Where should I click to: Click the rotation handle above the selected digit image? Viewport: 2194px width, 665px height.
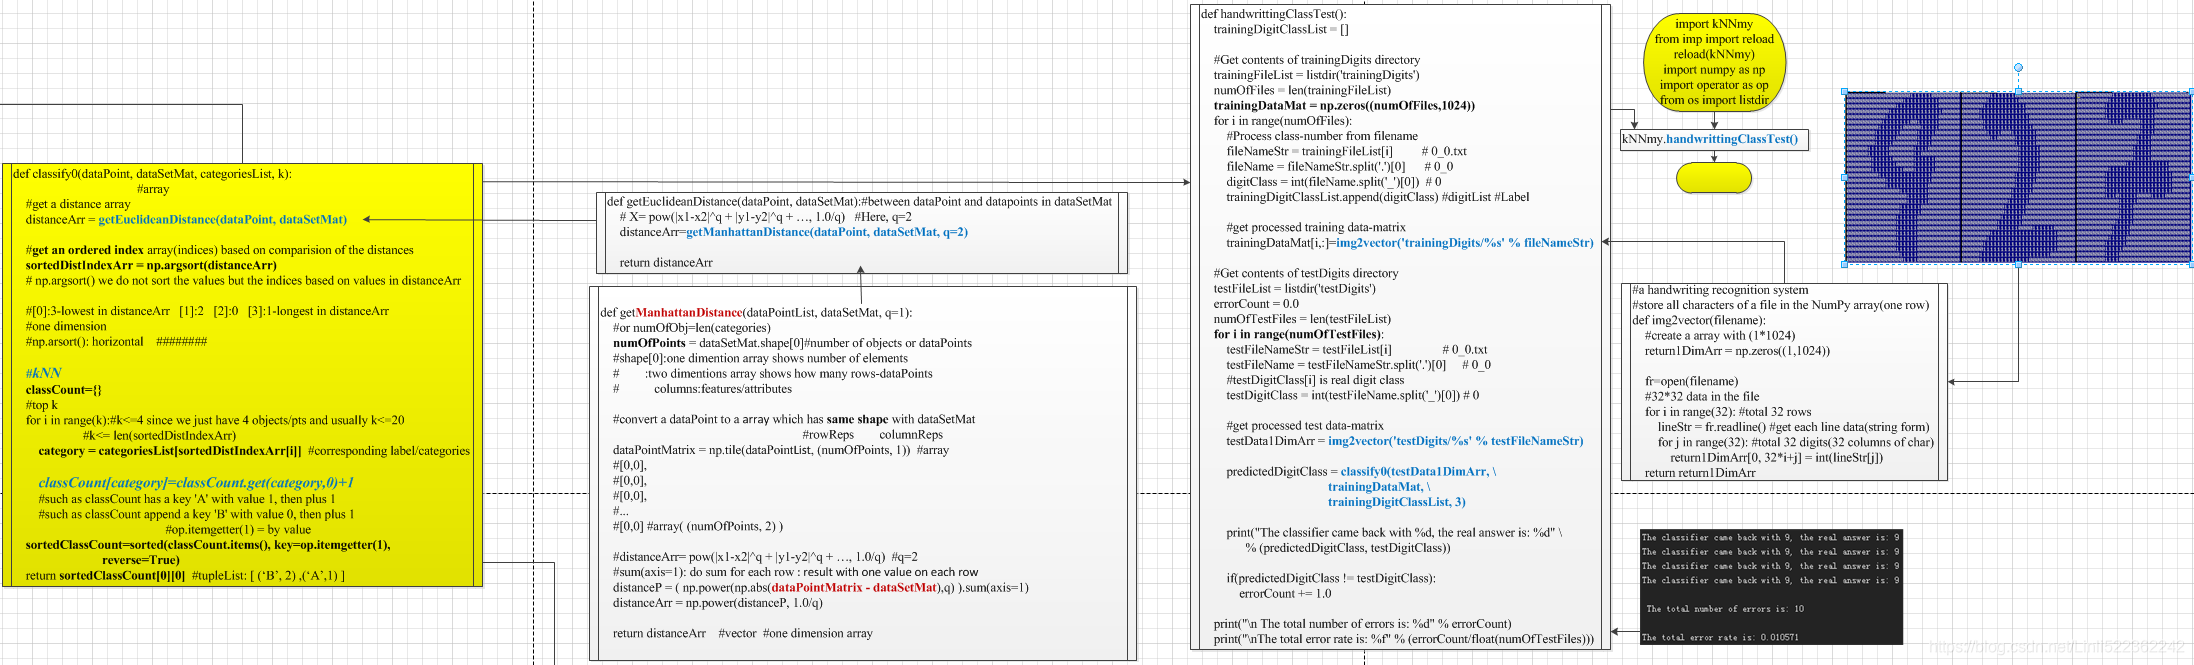(x=2018, y=68)
